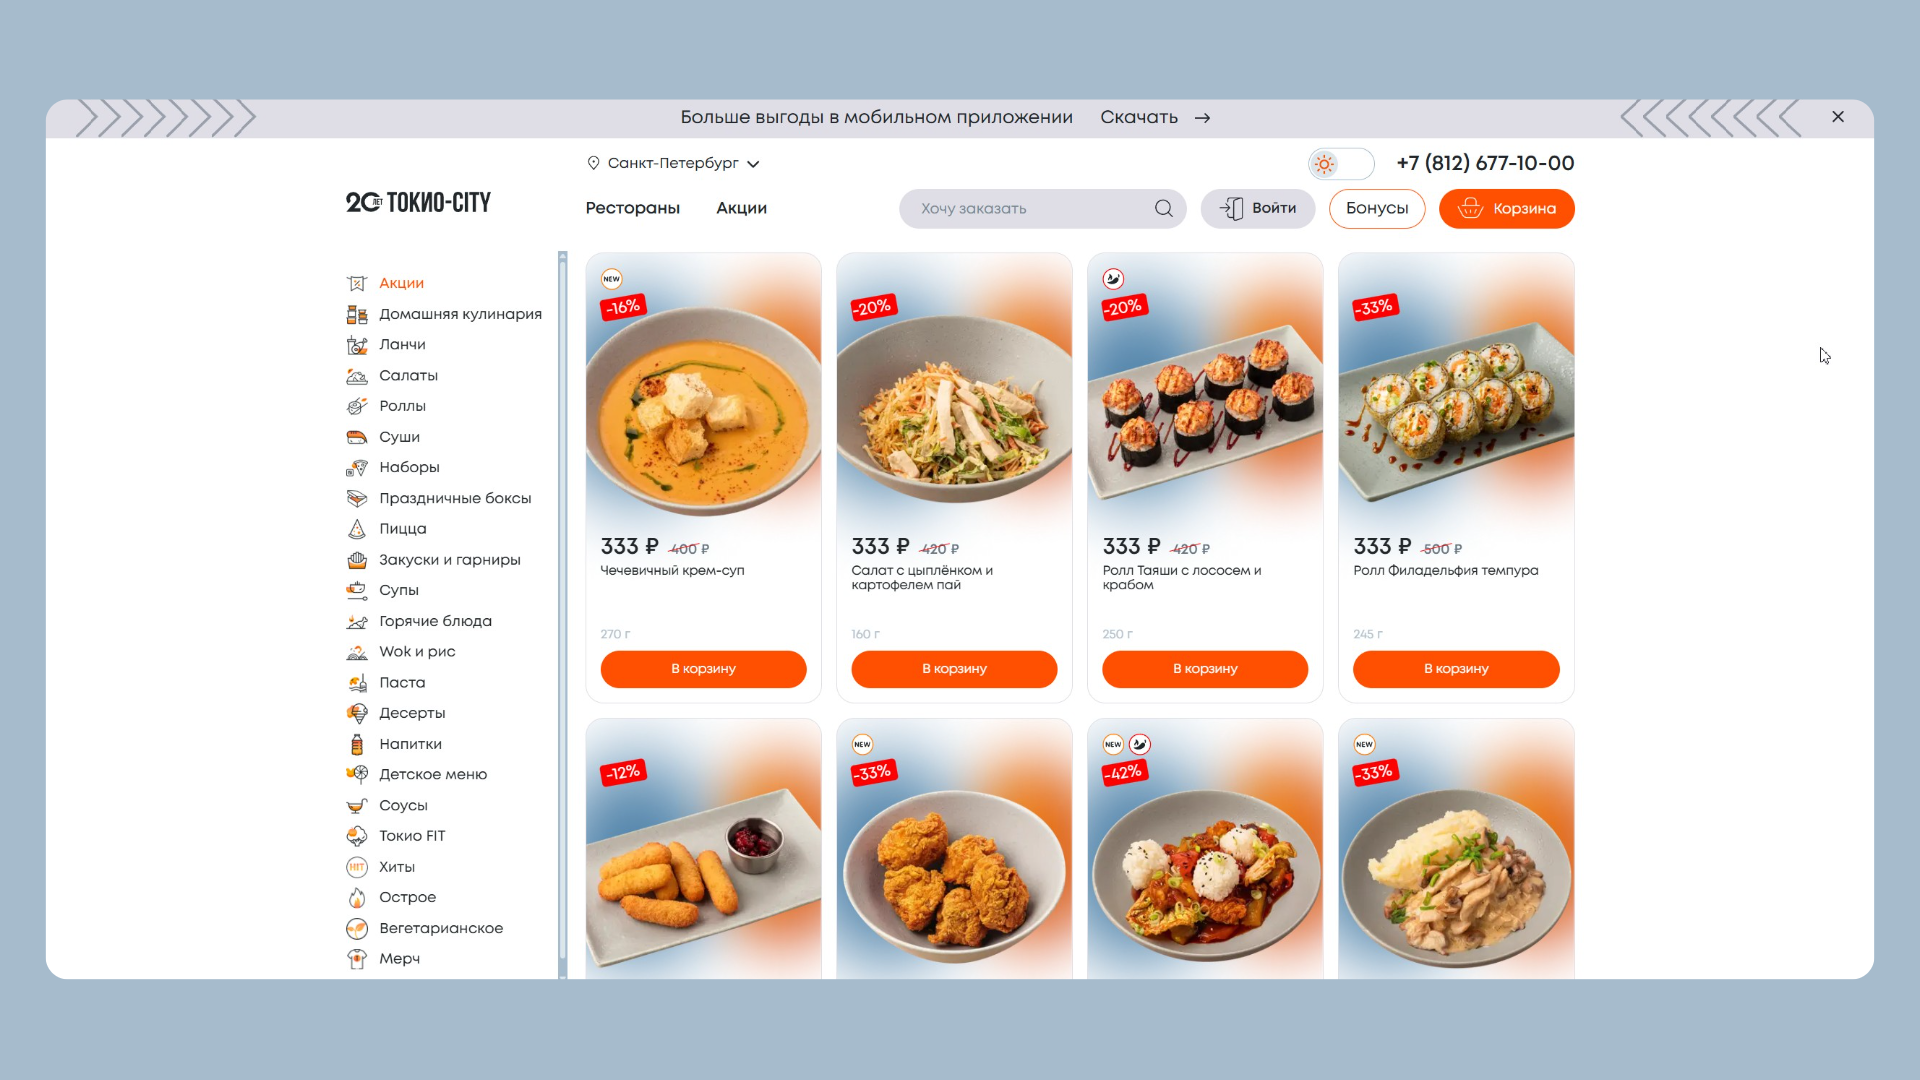Open the Рестораны menu item
This screenshot has height=1080, width=1920.
coord(632,208)
